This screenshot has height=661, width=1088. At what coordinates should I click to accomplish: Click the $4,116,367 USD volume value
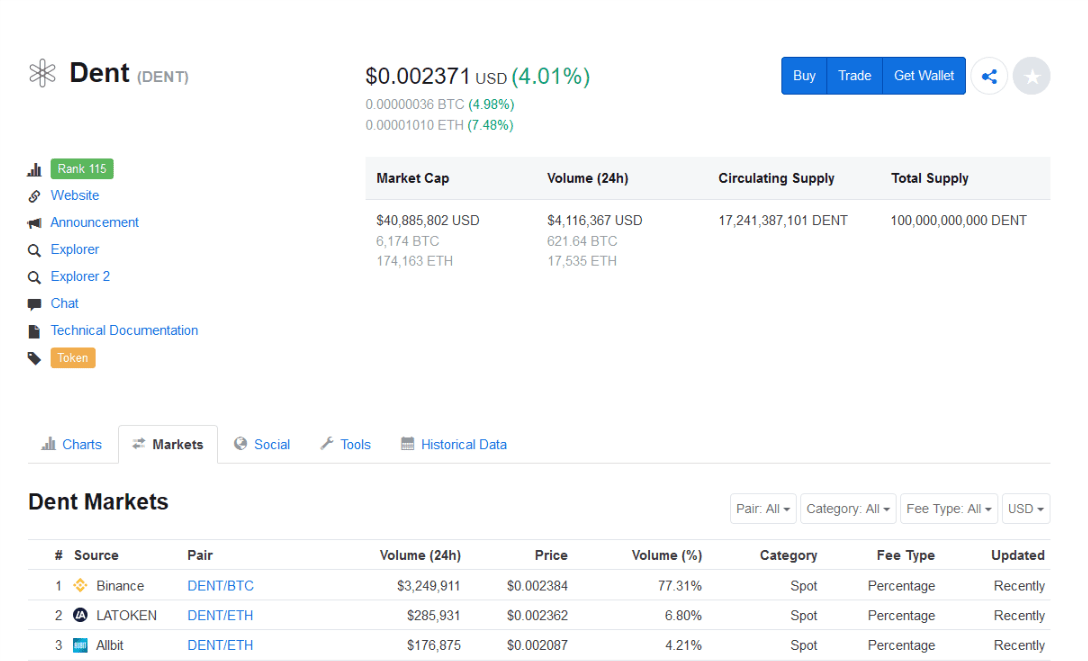(595, 221)
